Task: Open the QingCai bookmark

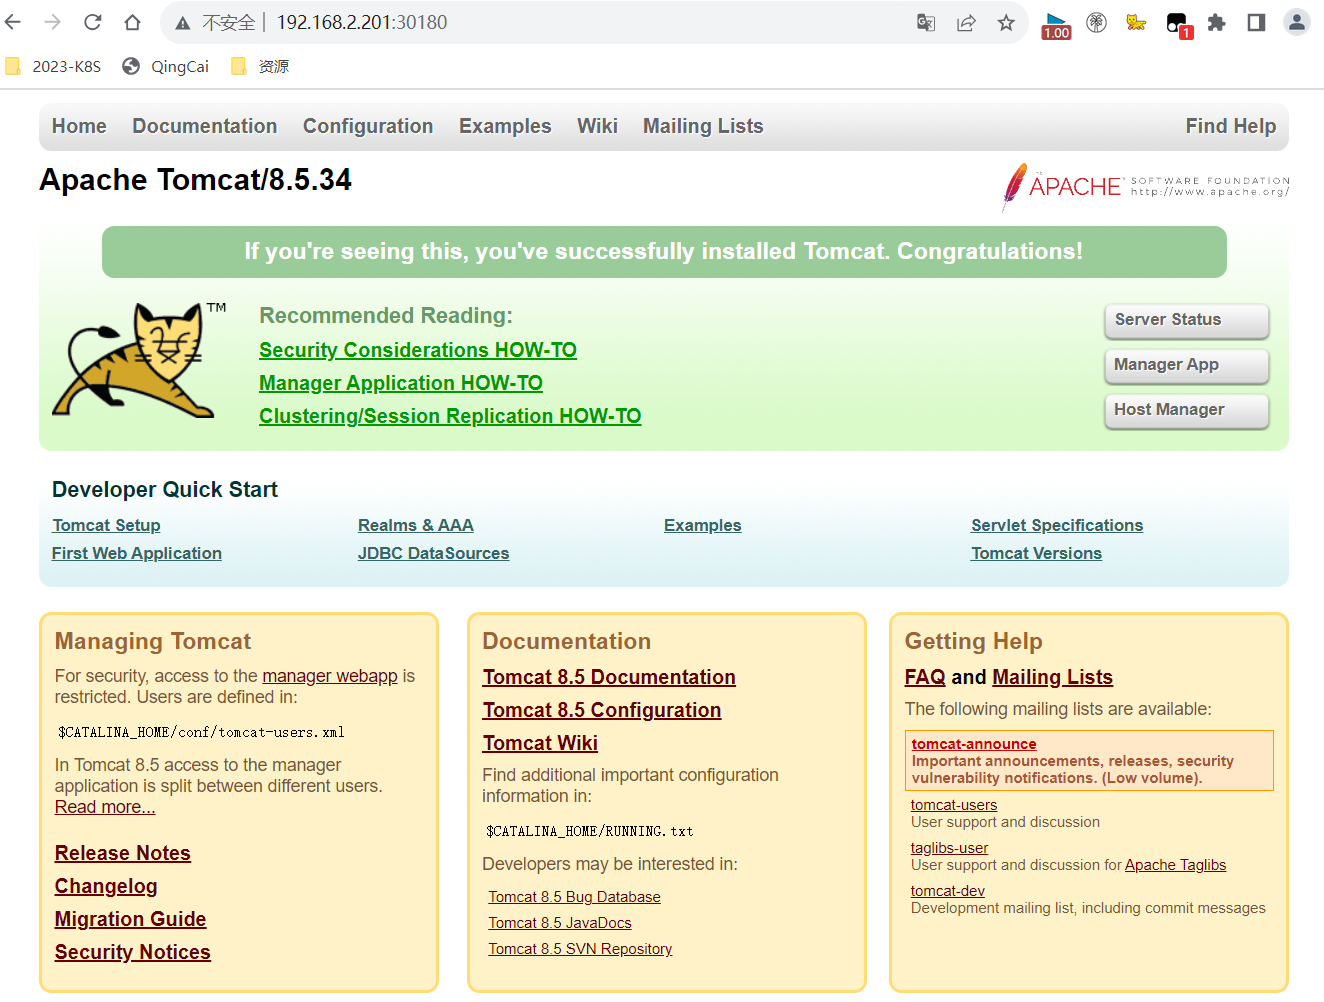Action: pyautogui.click(x=166, y=66)
